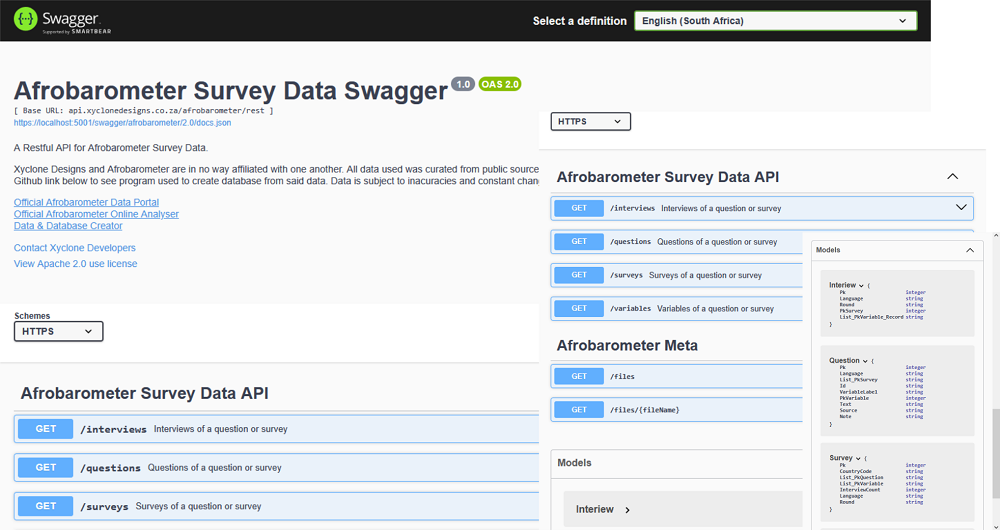Image resolution: width=1000 pixels, height=530 pixels.
Task: Click GET button for /files/{fileName} endpoint
Action: 579,409
